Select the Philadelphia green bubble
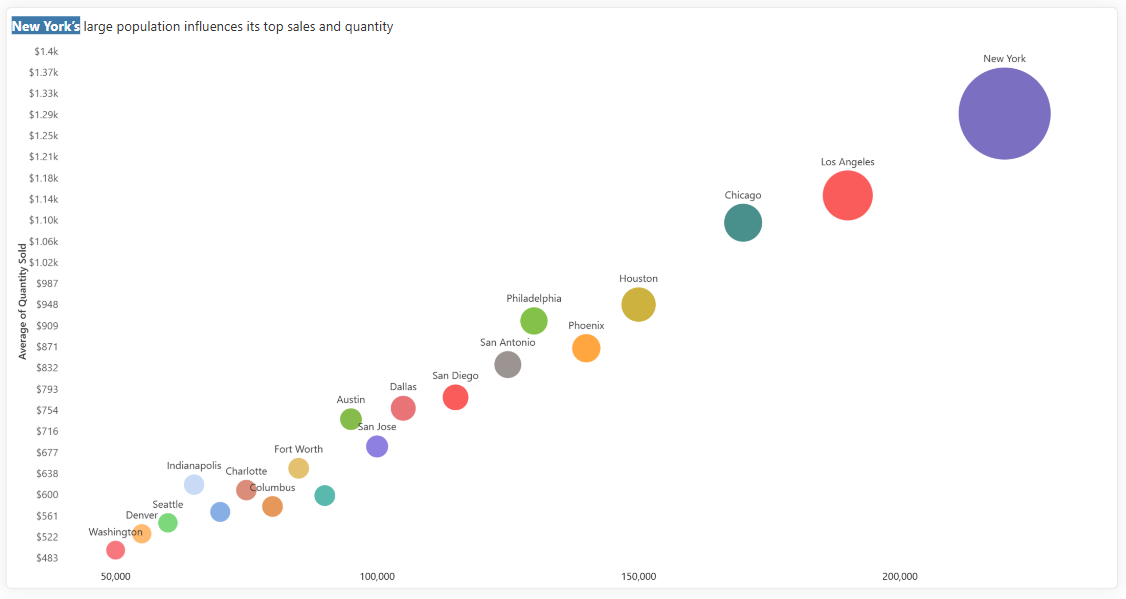This screenshot has width=1126, height=599. (534, 321)
